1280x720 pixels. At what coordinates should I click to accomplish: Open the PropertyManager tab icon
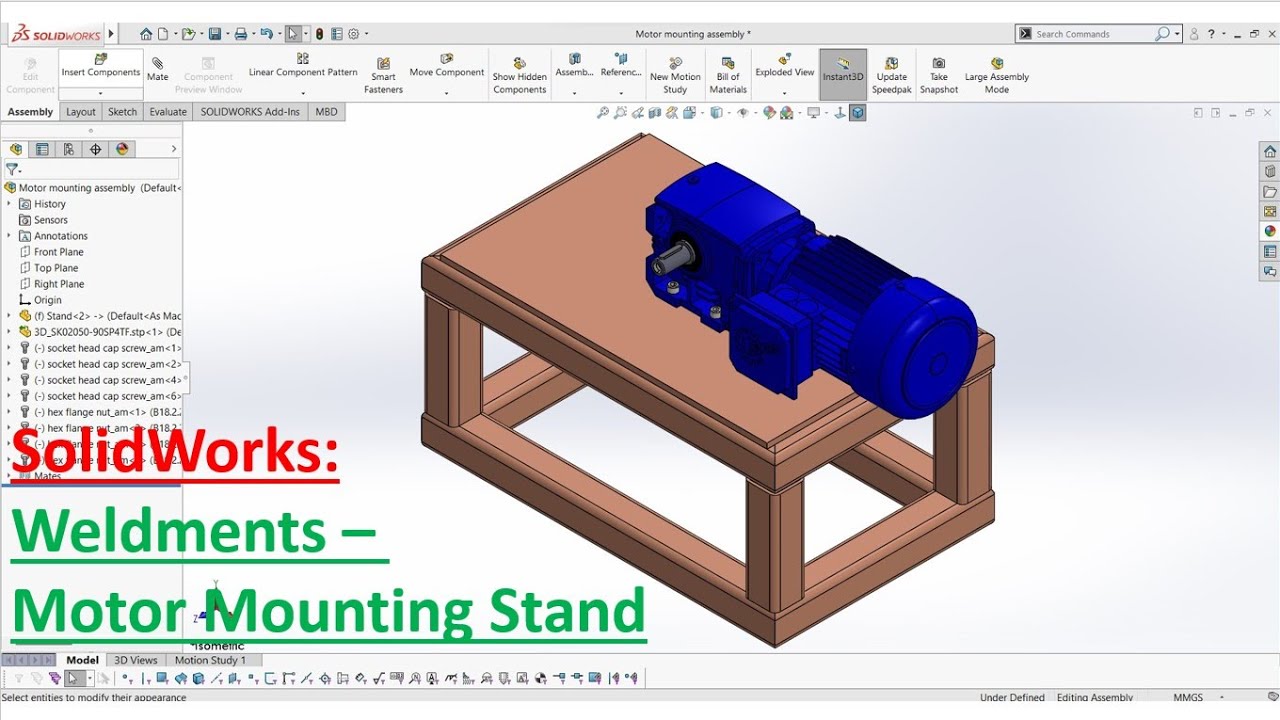[x=42, y=149]
